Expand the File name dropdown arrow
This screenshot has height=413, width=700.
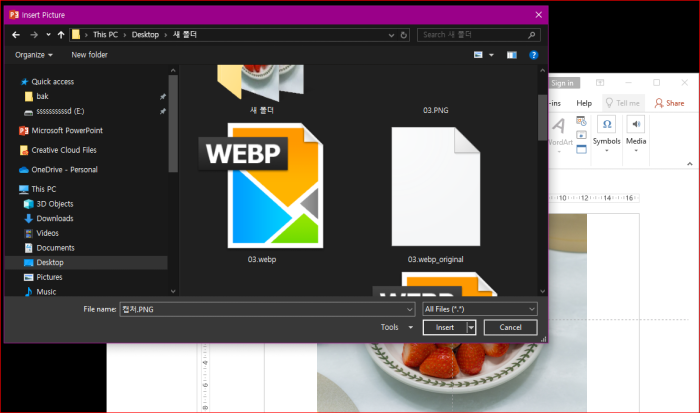tap(409, 309)
